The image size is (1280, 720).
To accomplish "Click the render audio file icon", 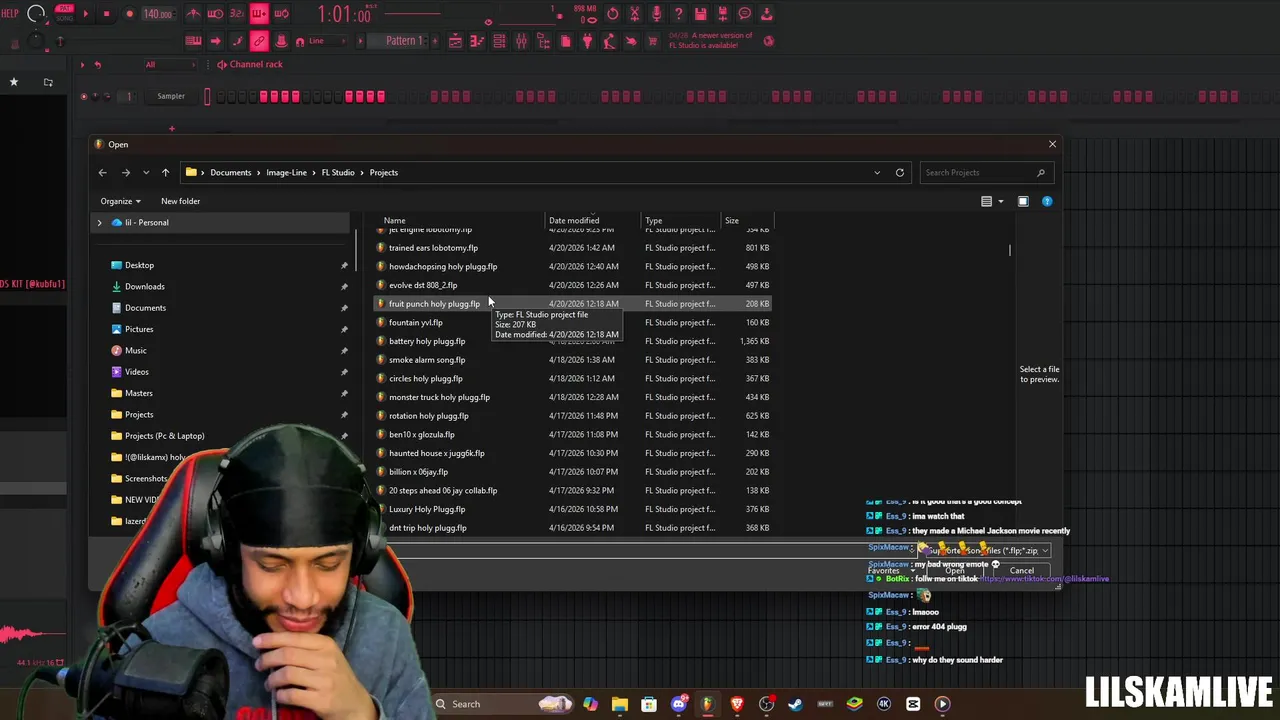I will [723, 14].
